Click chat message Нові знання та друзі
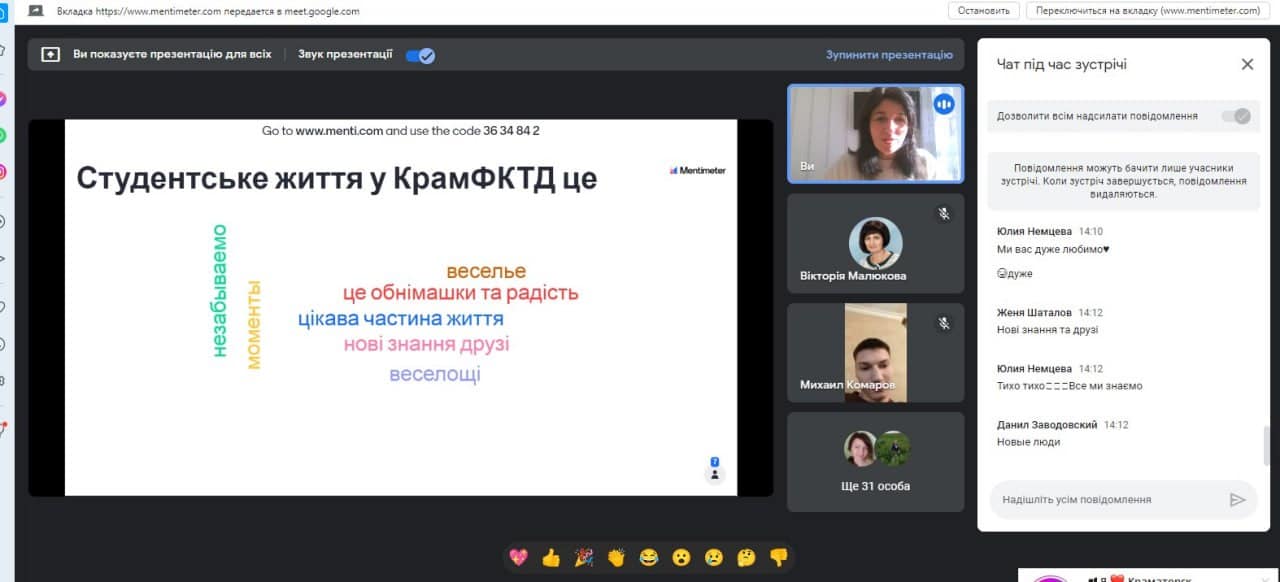The image size is (1280, 582). point(1048,329)
